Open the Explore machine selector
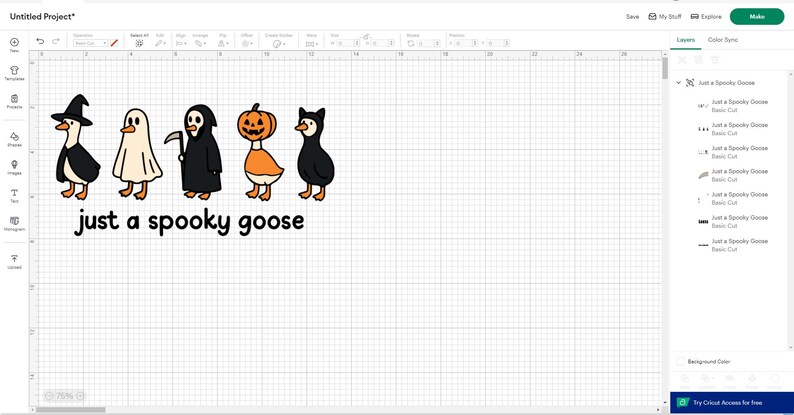The width and height of the screenshot is (794, 415). pos(706,17)
